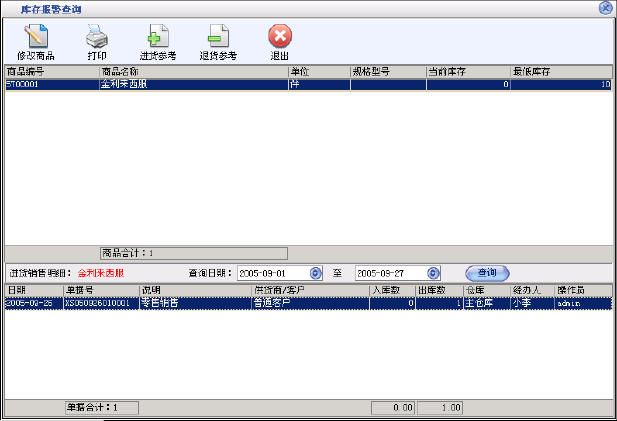
Task: Expand the start date 2005-09-01 dropdown
Action: pyautogui.click(x=316, y=272)
